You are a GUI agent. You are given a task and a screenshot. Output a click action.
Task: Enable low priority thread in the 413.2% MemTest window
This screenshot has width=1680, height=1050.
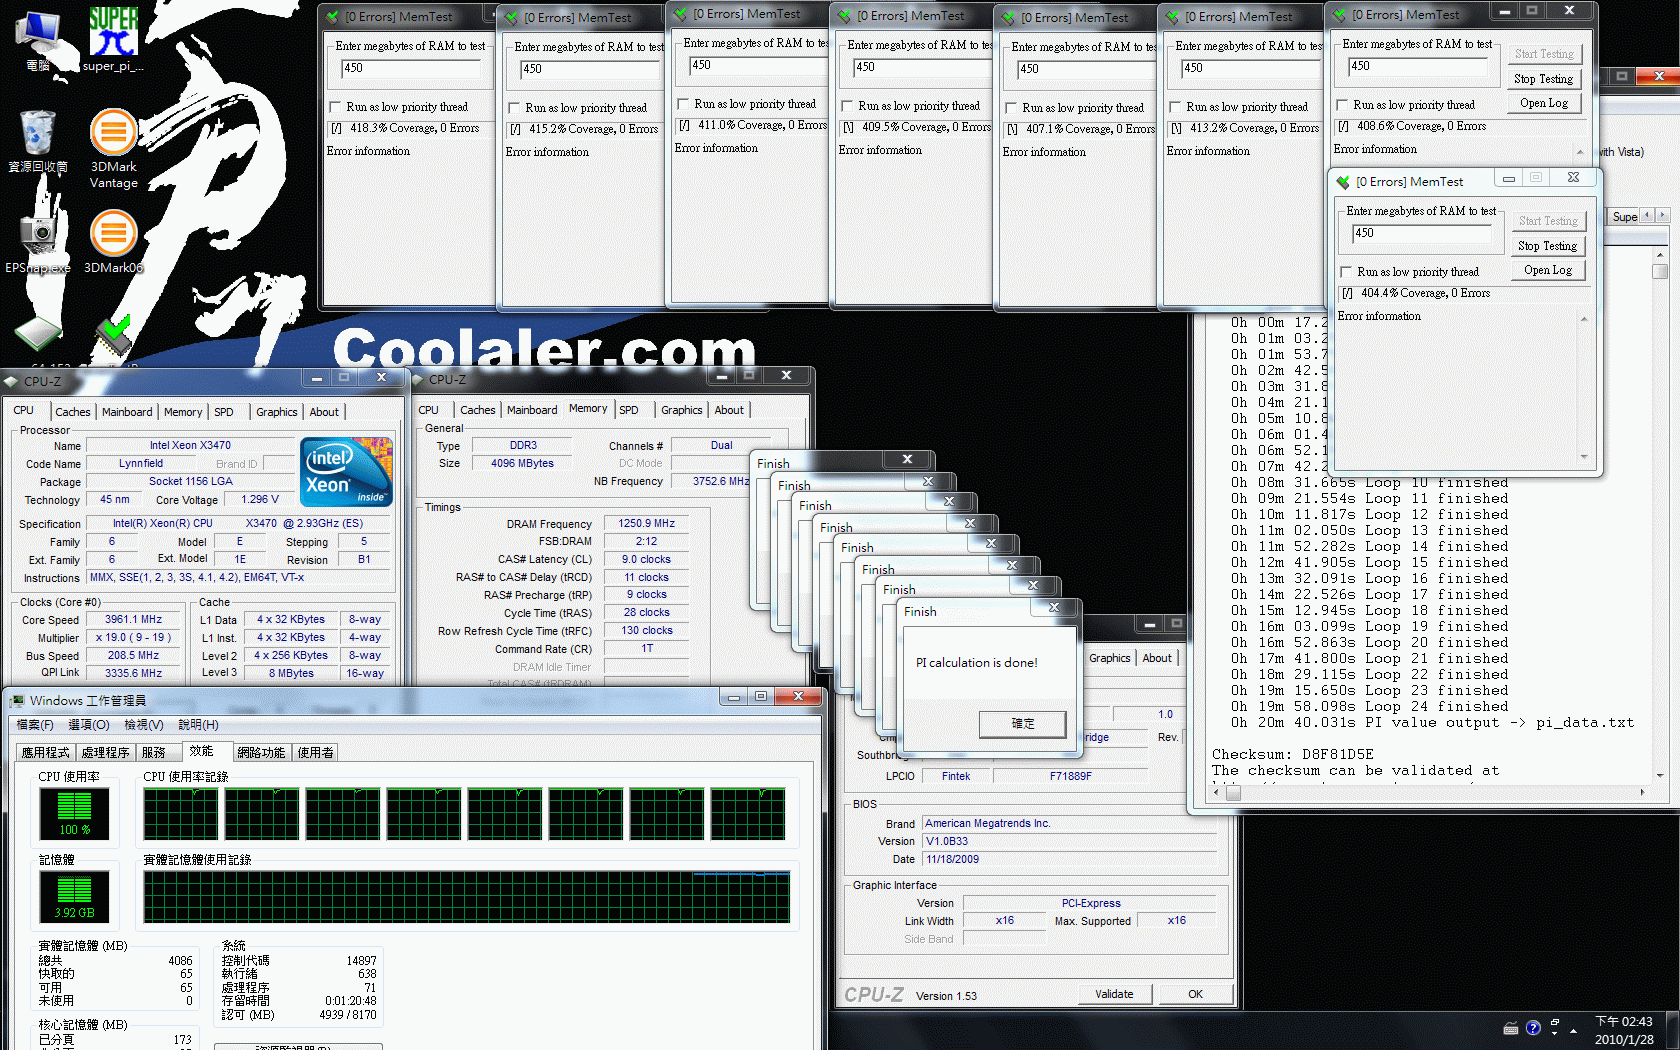(1176, 107)
